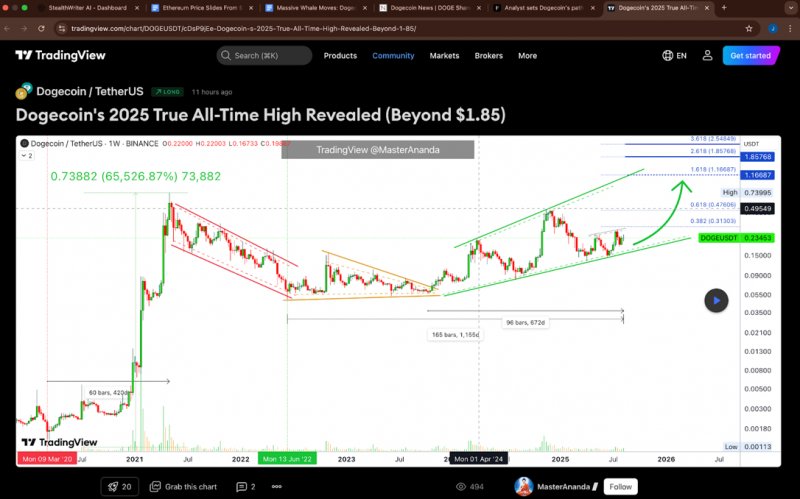Viewport: 800px width, 499px height.
Task: Click the 11 hours ago timestamp
Action: pos(212,92)
